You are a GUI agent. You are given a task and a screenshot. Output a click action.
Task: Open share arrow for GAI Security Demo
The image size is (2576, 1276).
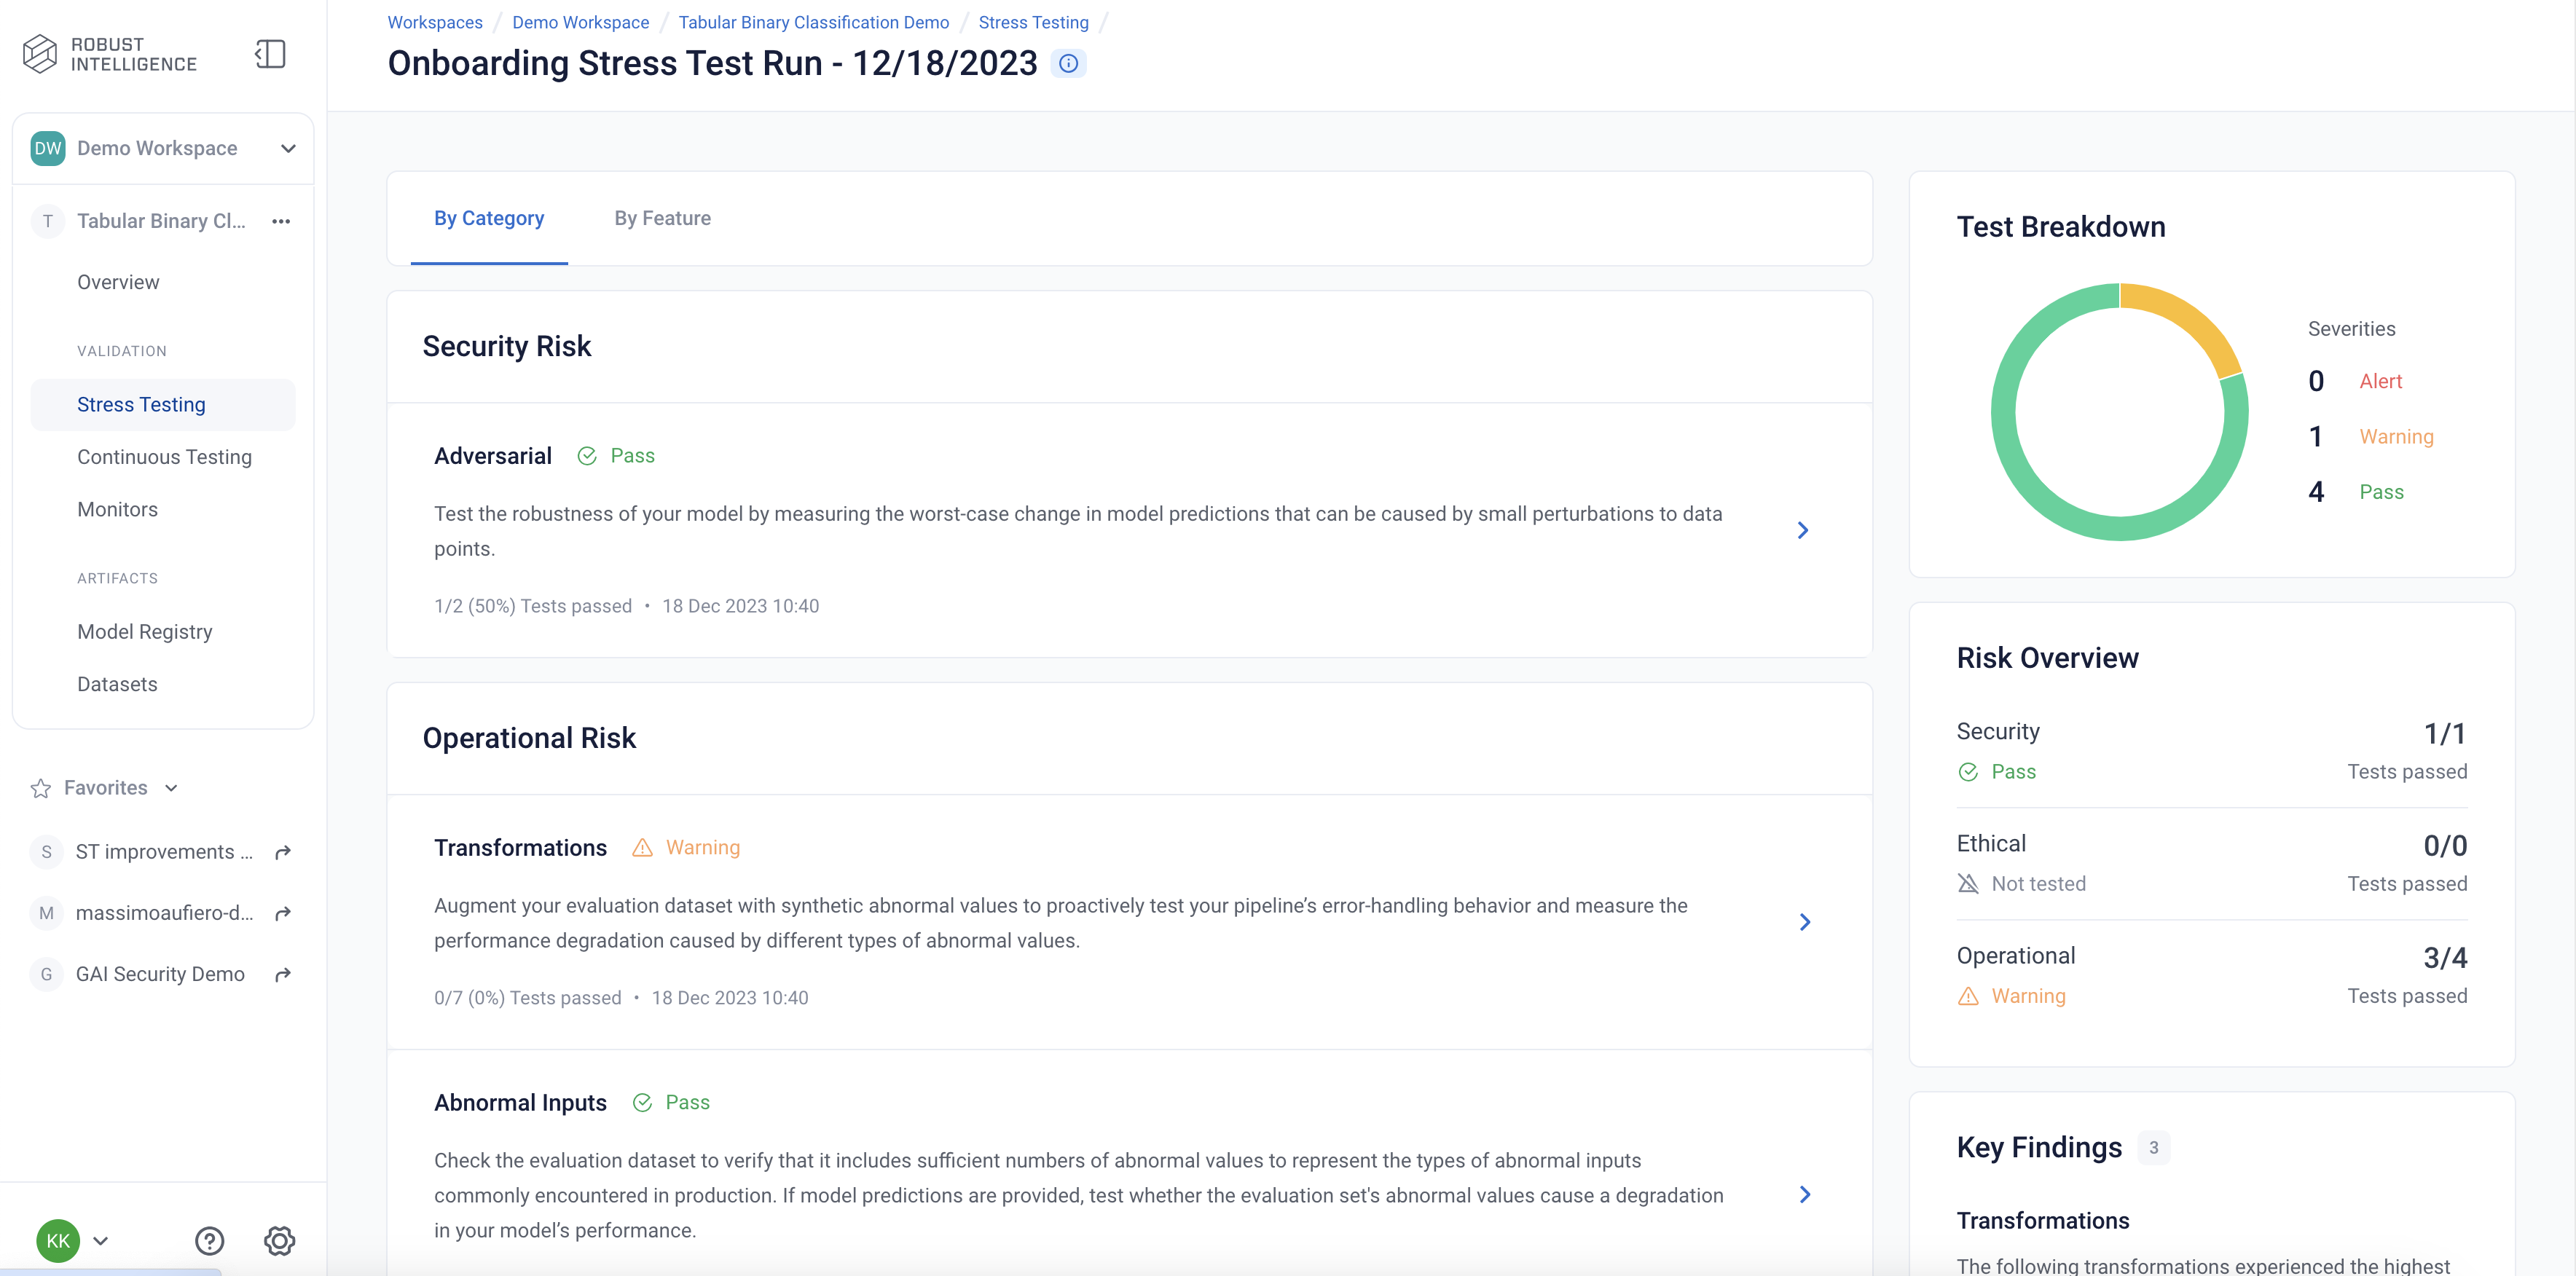[x=283, y=974]
